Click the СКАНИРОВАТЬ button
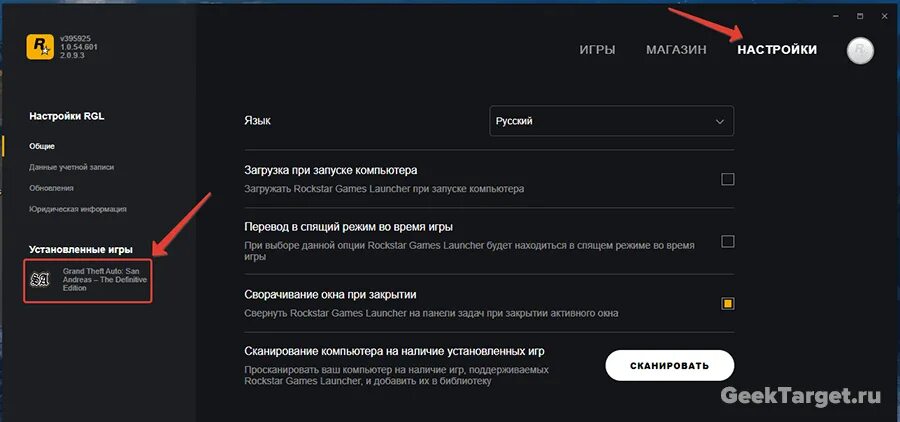 tap(669, 365)
